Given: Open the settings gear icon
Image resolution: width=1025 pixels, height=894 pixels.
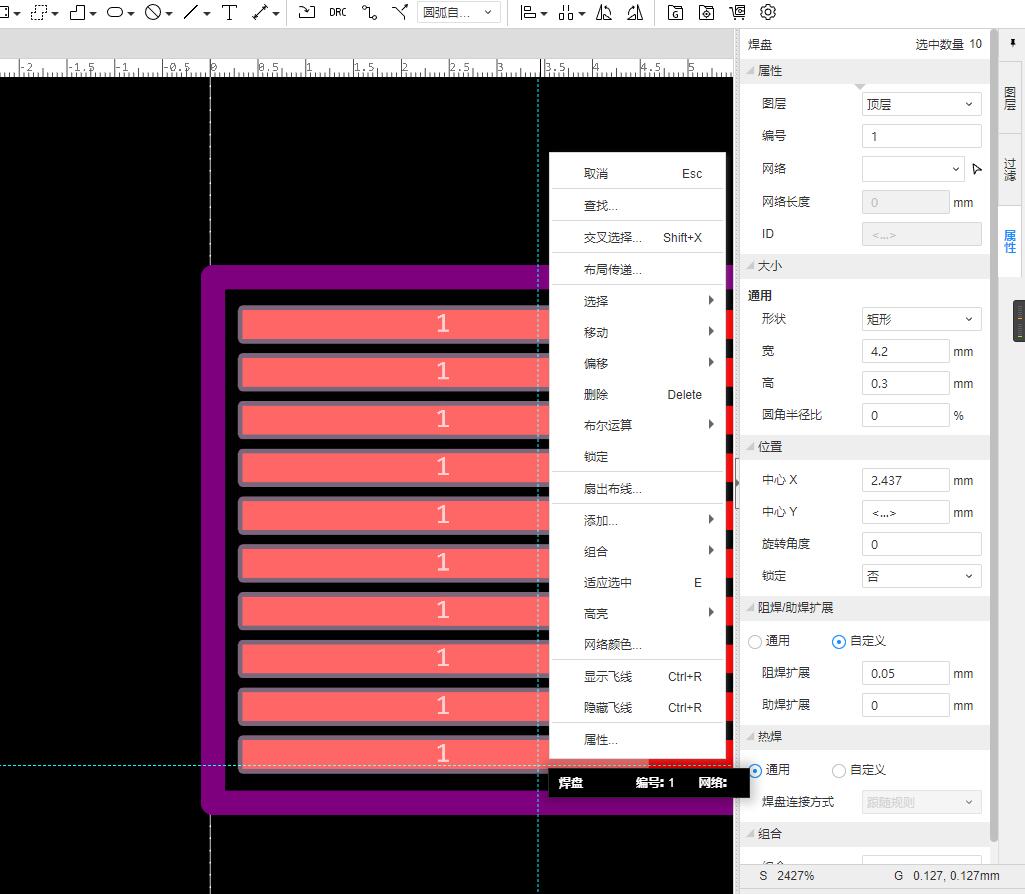Looking at the screenshot, I should point(768,13).
